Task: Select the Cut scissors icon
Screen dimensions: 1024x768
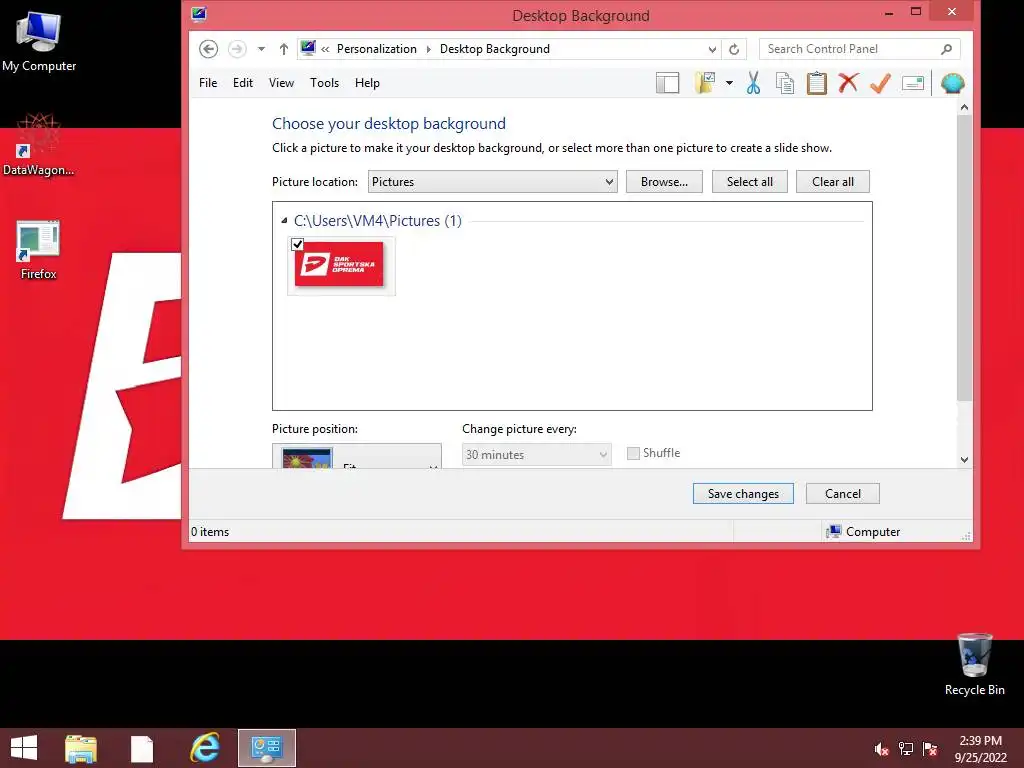Action: tap(753, 83)
